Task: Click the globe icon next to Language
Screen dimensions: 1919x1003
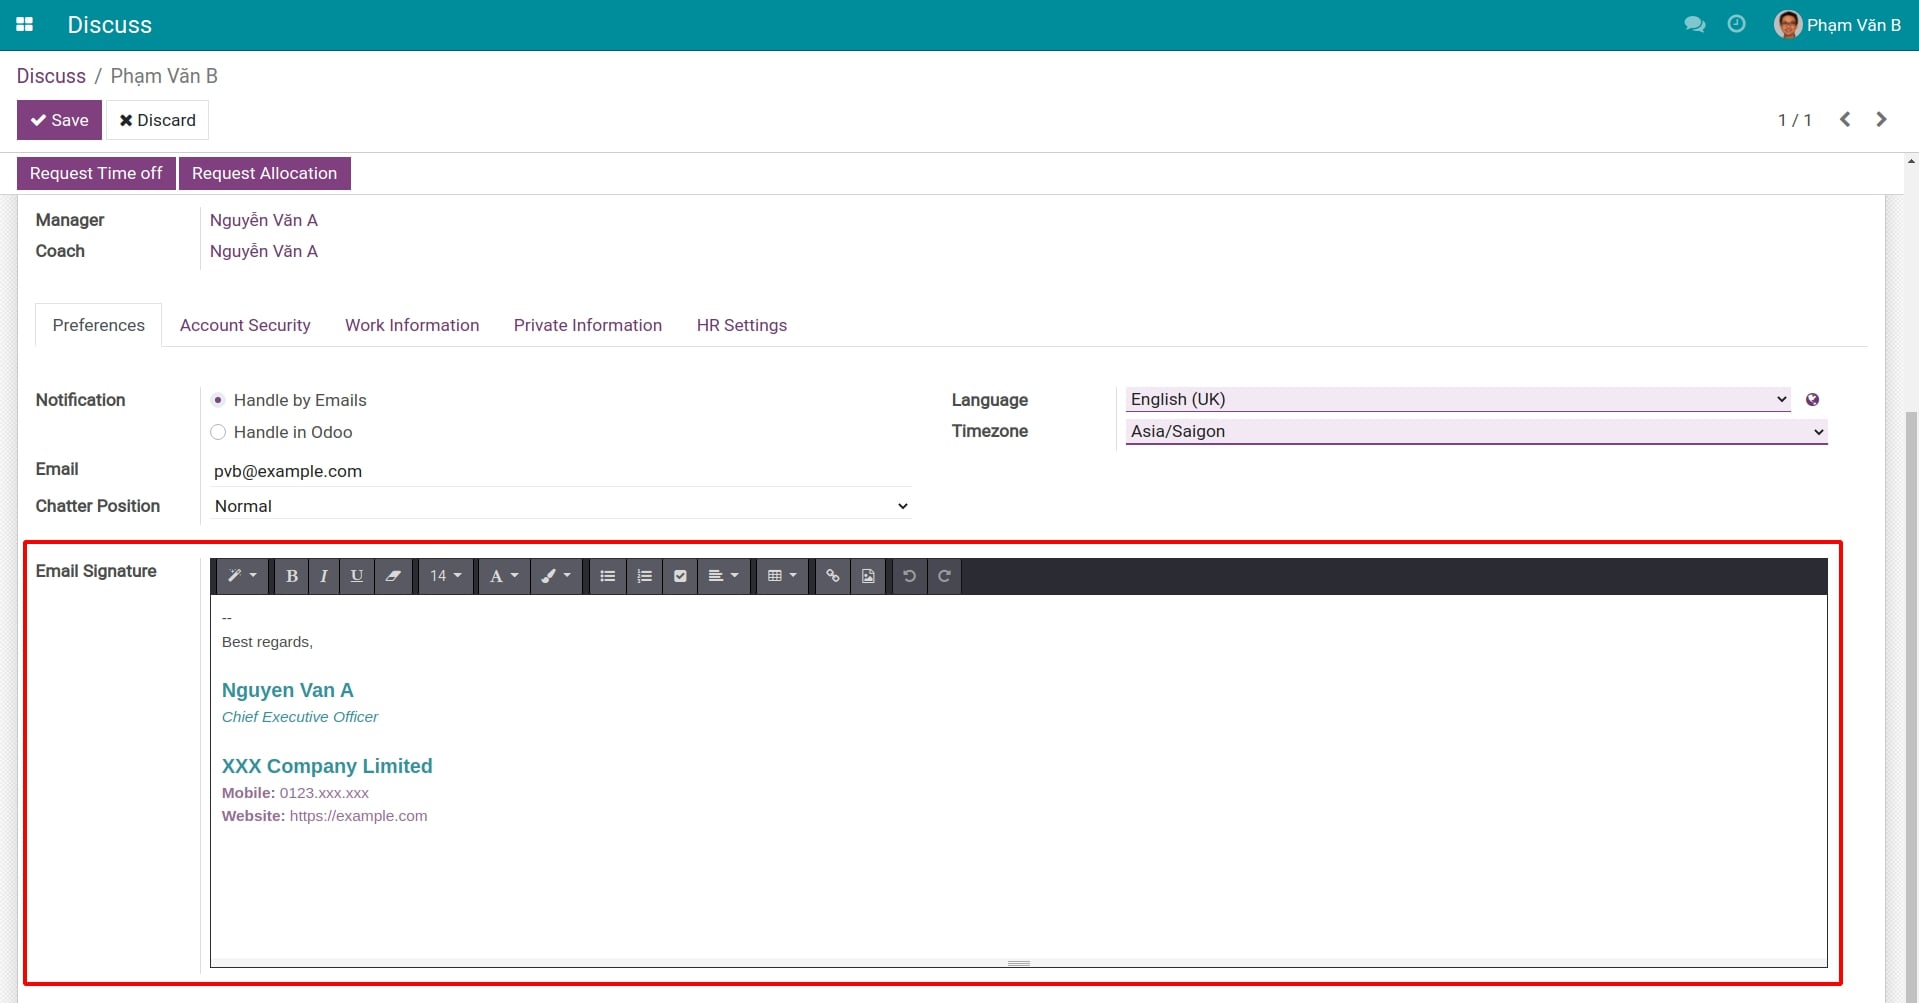Action: [x=1812, y=400]
